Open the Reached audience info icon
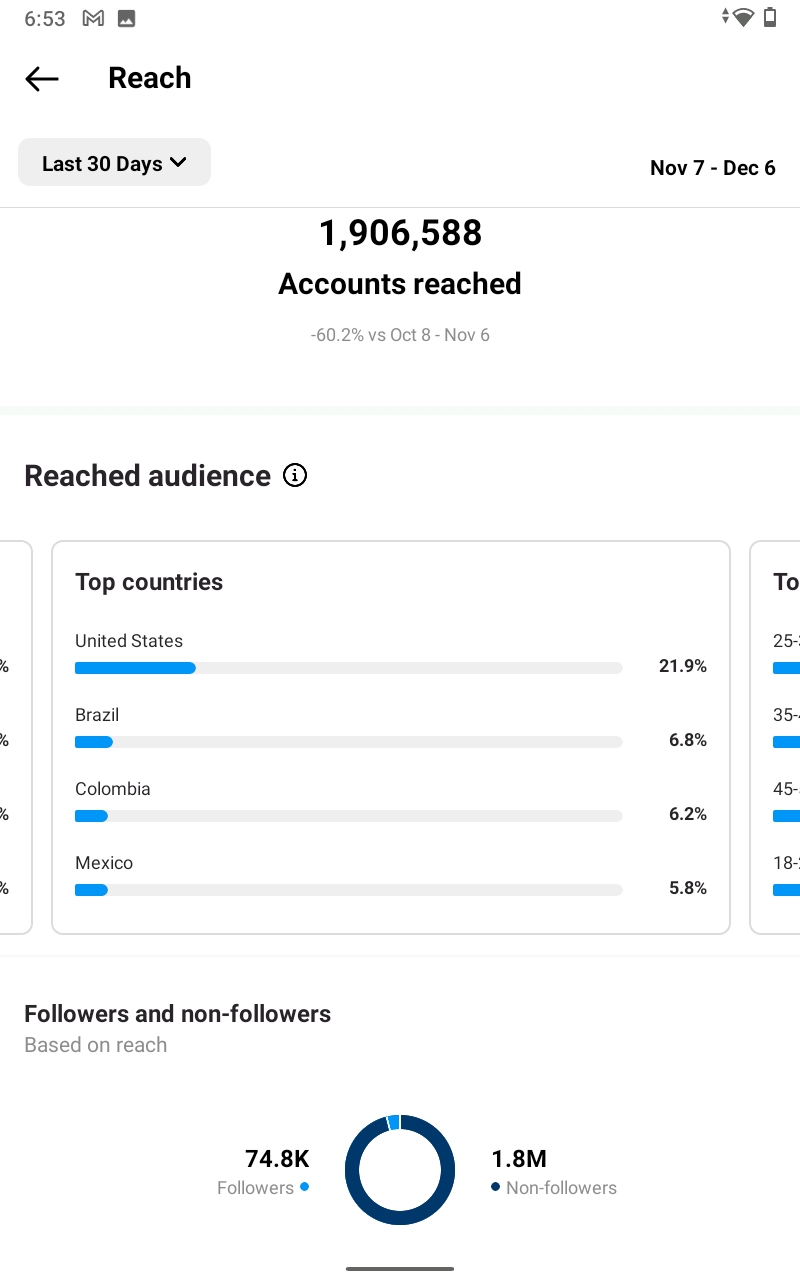Screen dimensions: 800x1280 (295, 475)
